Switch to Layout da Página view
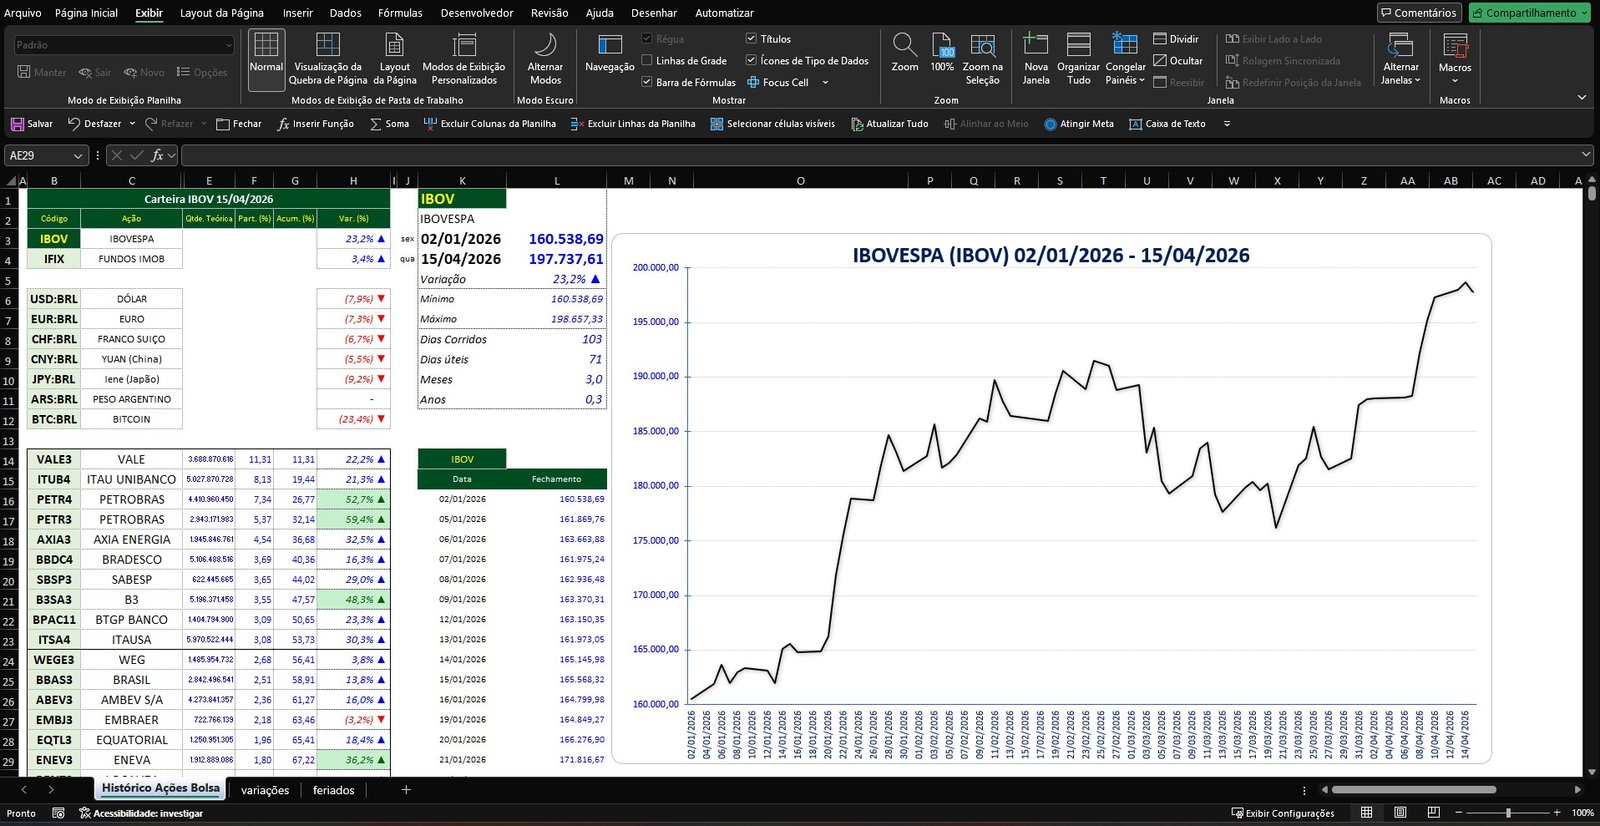 [394, 46]
